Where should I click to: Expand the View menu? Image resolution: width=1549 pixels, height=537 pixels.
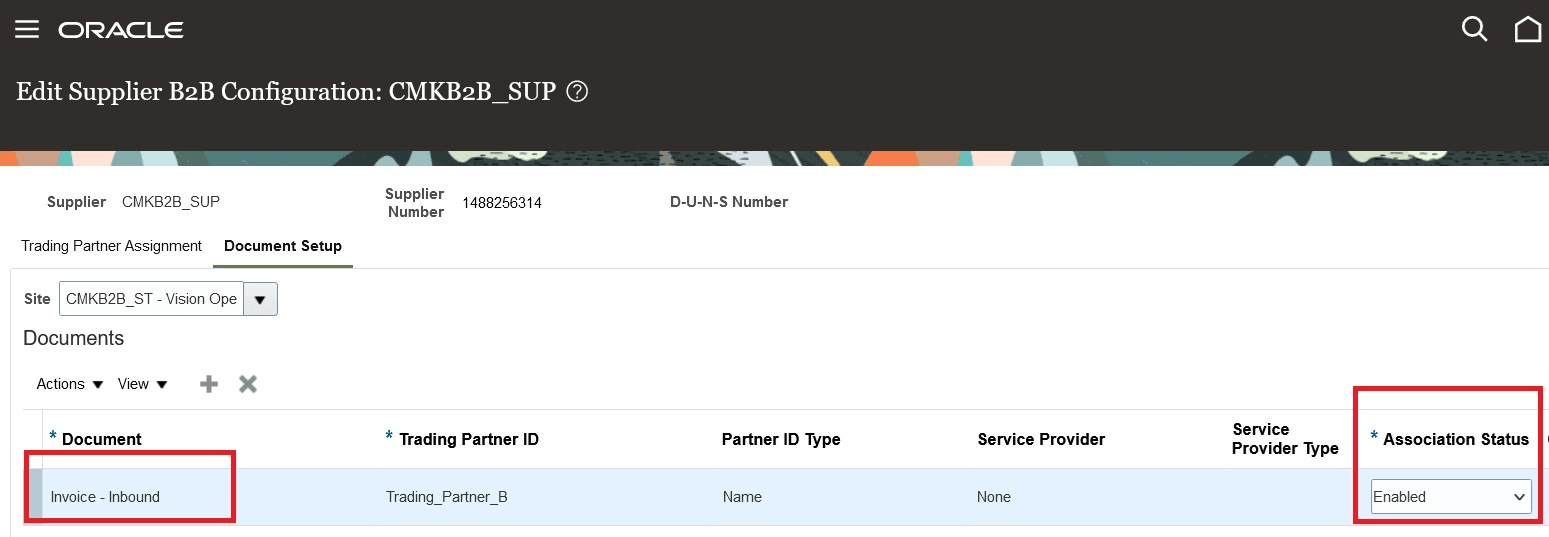(x=143, y=384)
